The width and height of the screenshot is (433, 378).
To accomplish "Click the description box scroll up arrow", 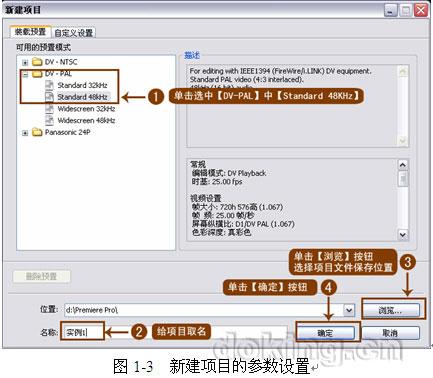I will pos(403,71).
